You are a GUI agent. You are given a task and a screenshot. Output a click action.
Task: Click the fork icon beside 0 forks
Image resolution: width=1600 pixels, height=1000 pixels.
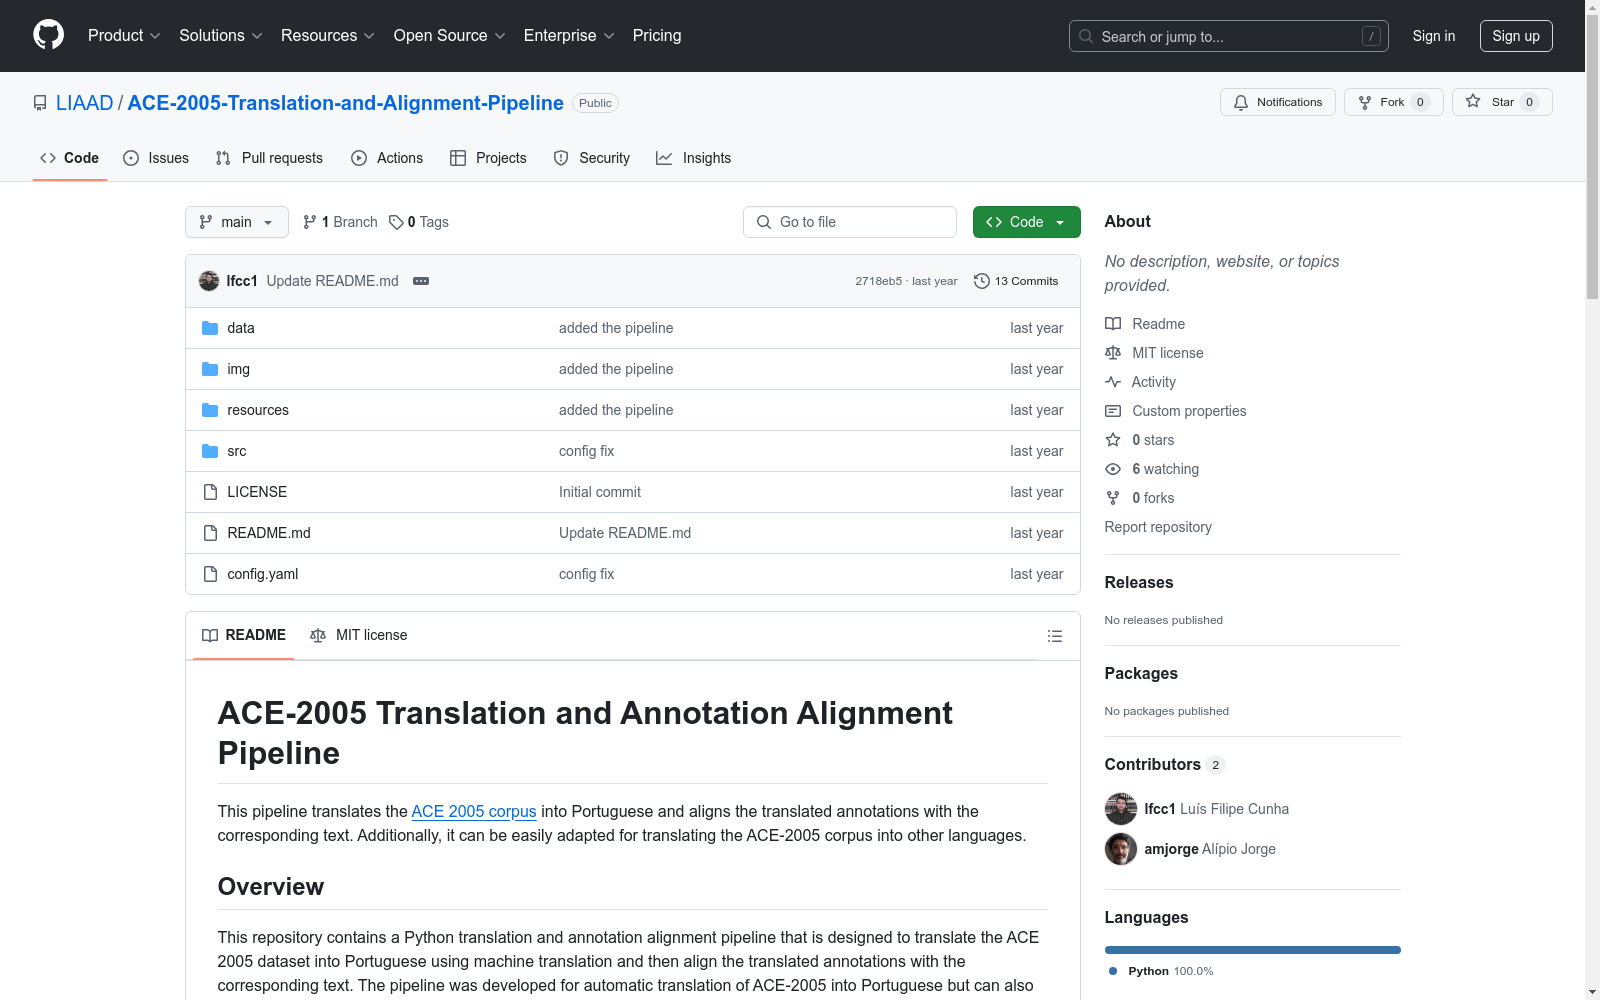[1113, 498]
